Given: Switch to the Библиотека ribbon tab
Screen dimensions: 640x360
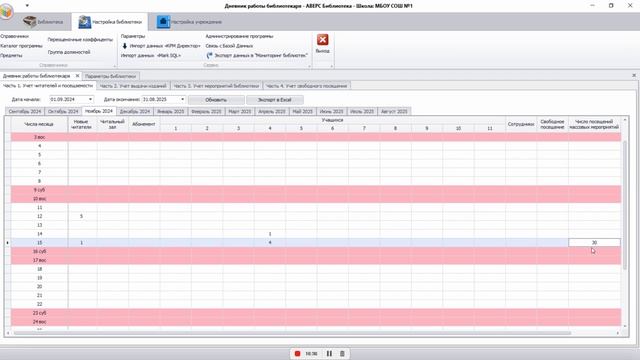Looking at the screenshot, I should coord(43,22).
